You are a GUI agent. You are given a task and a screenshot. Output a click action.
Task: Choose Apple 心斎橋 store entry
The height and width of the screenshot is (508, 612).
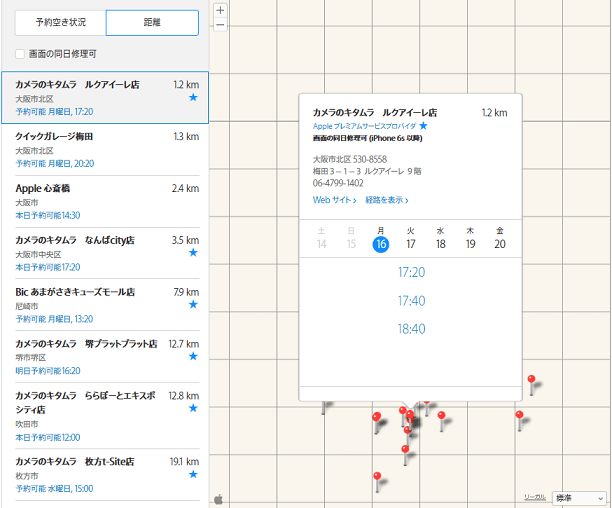pos(107,201)
